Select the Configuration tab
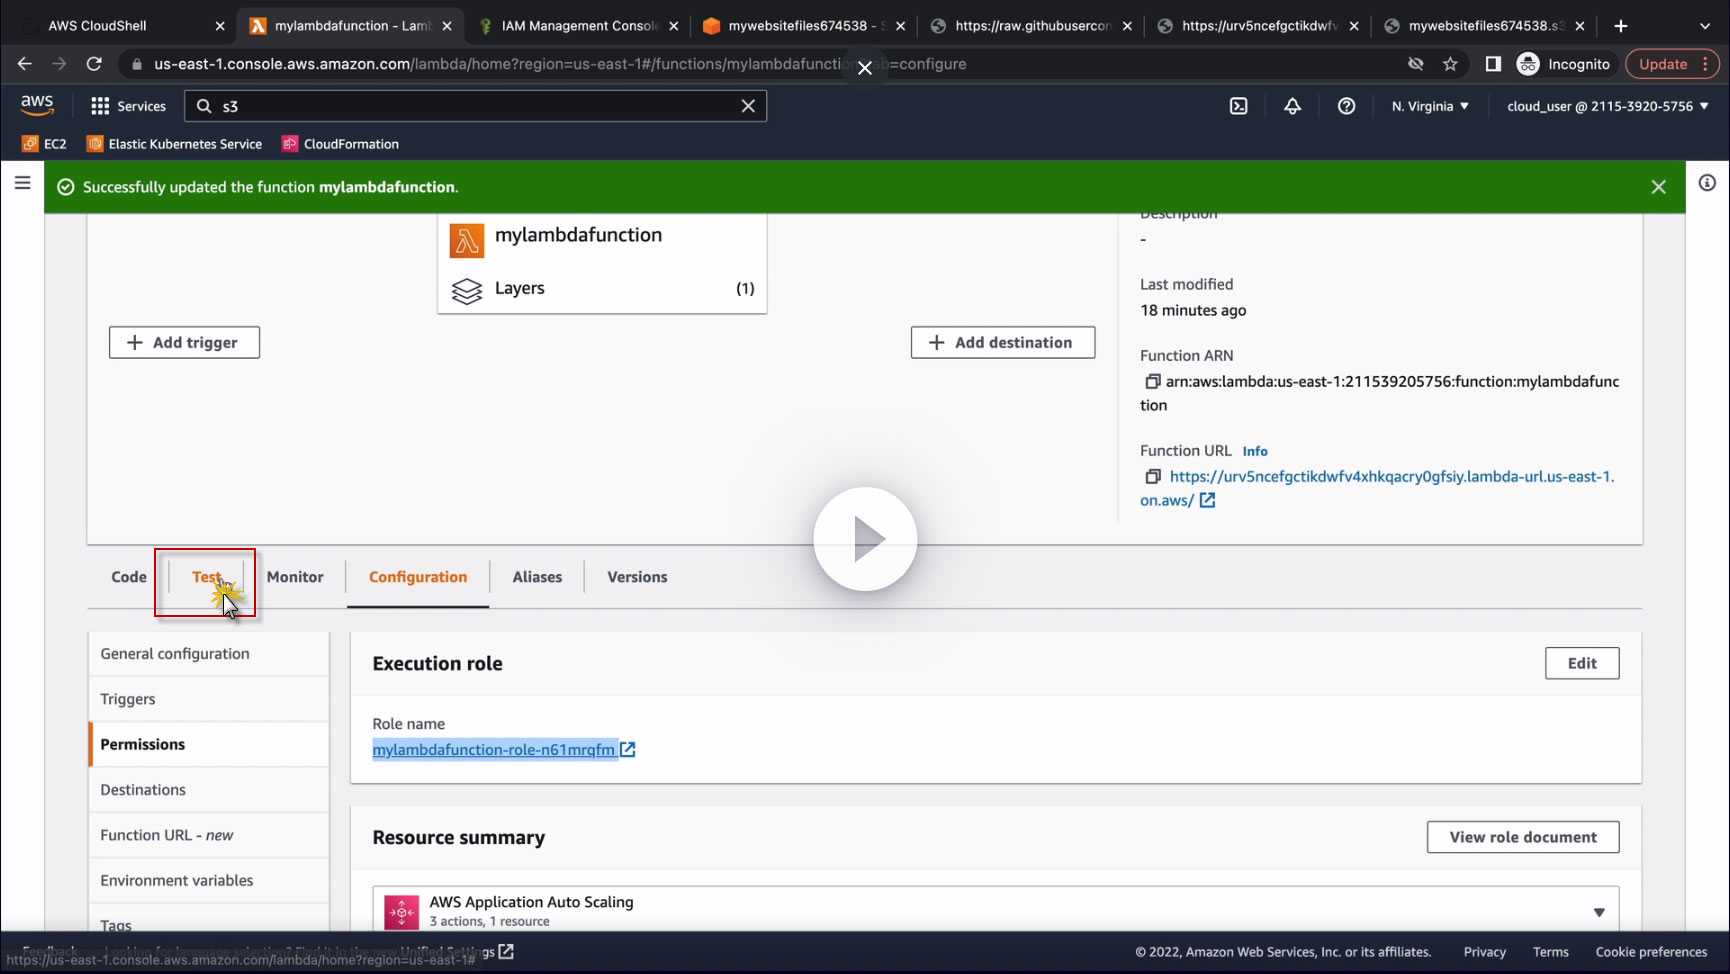The width and height of the screenshot is (1730, 974). click(418, 577)
